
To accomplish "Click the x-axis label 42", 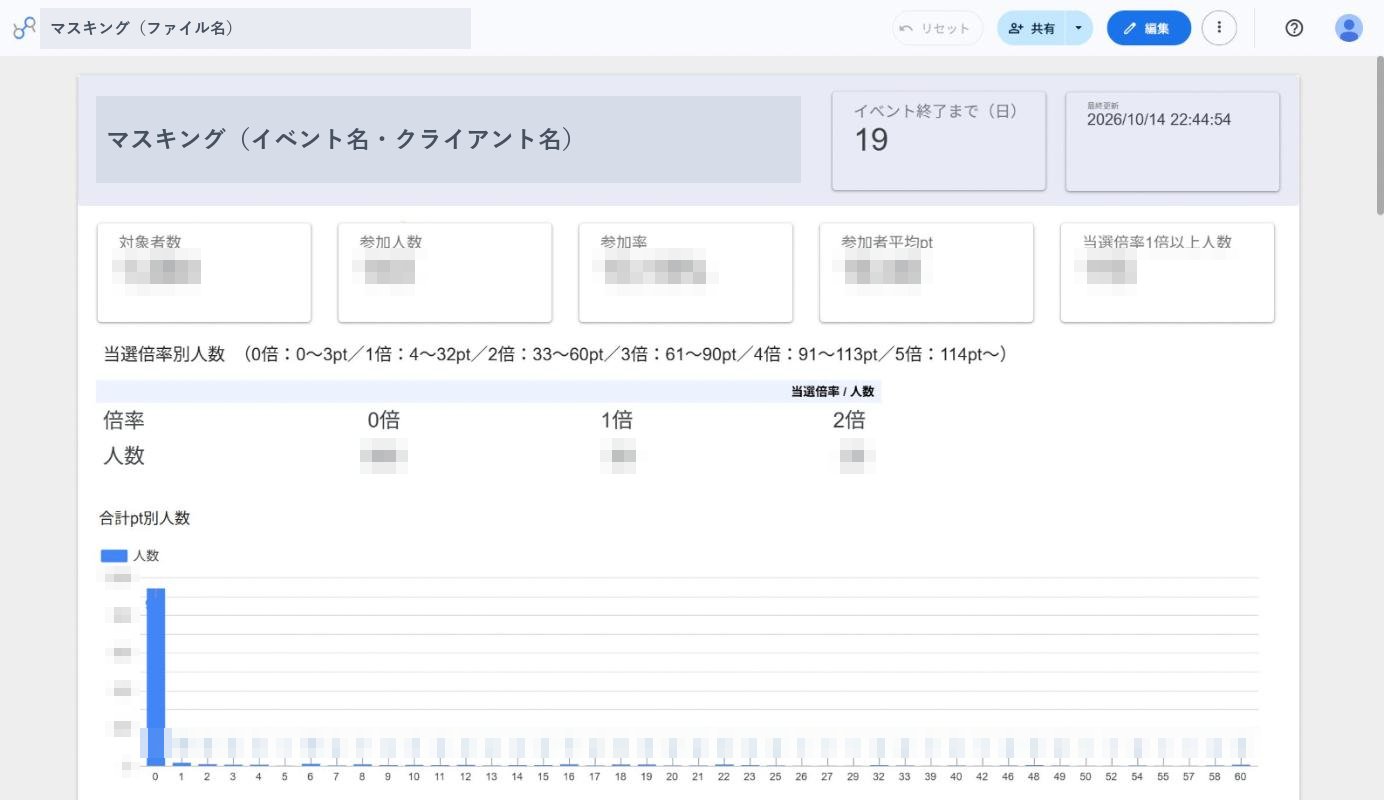I will [982, 776].
